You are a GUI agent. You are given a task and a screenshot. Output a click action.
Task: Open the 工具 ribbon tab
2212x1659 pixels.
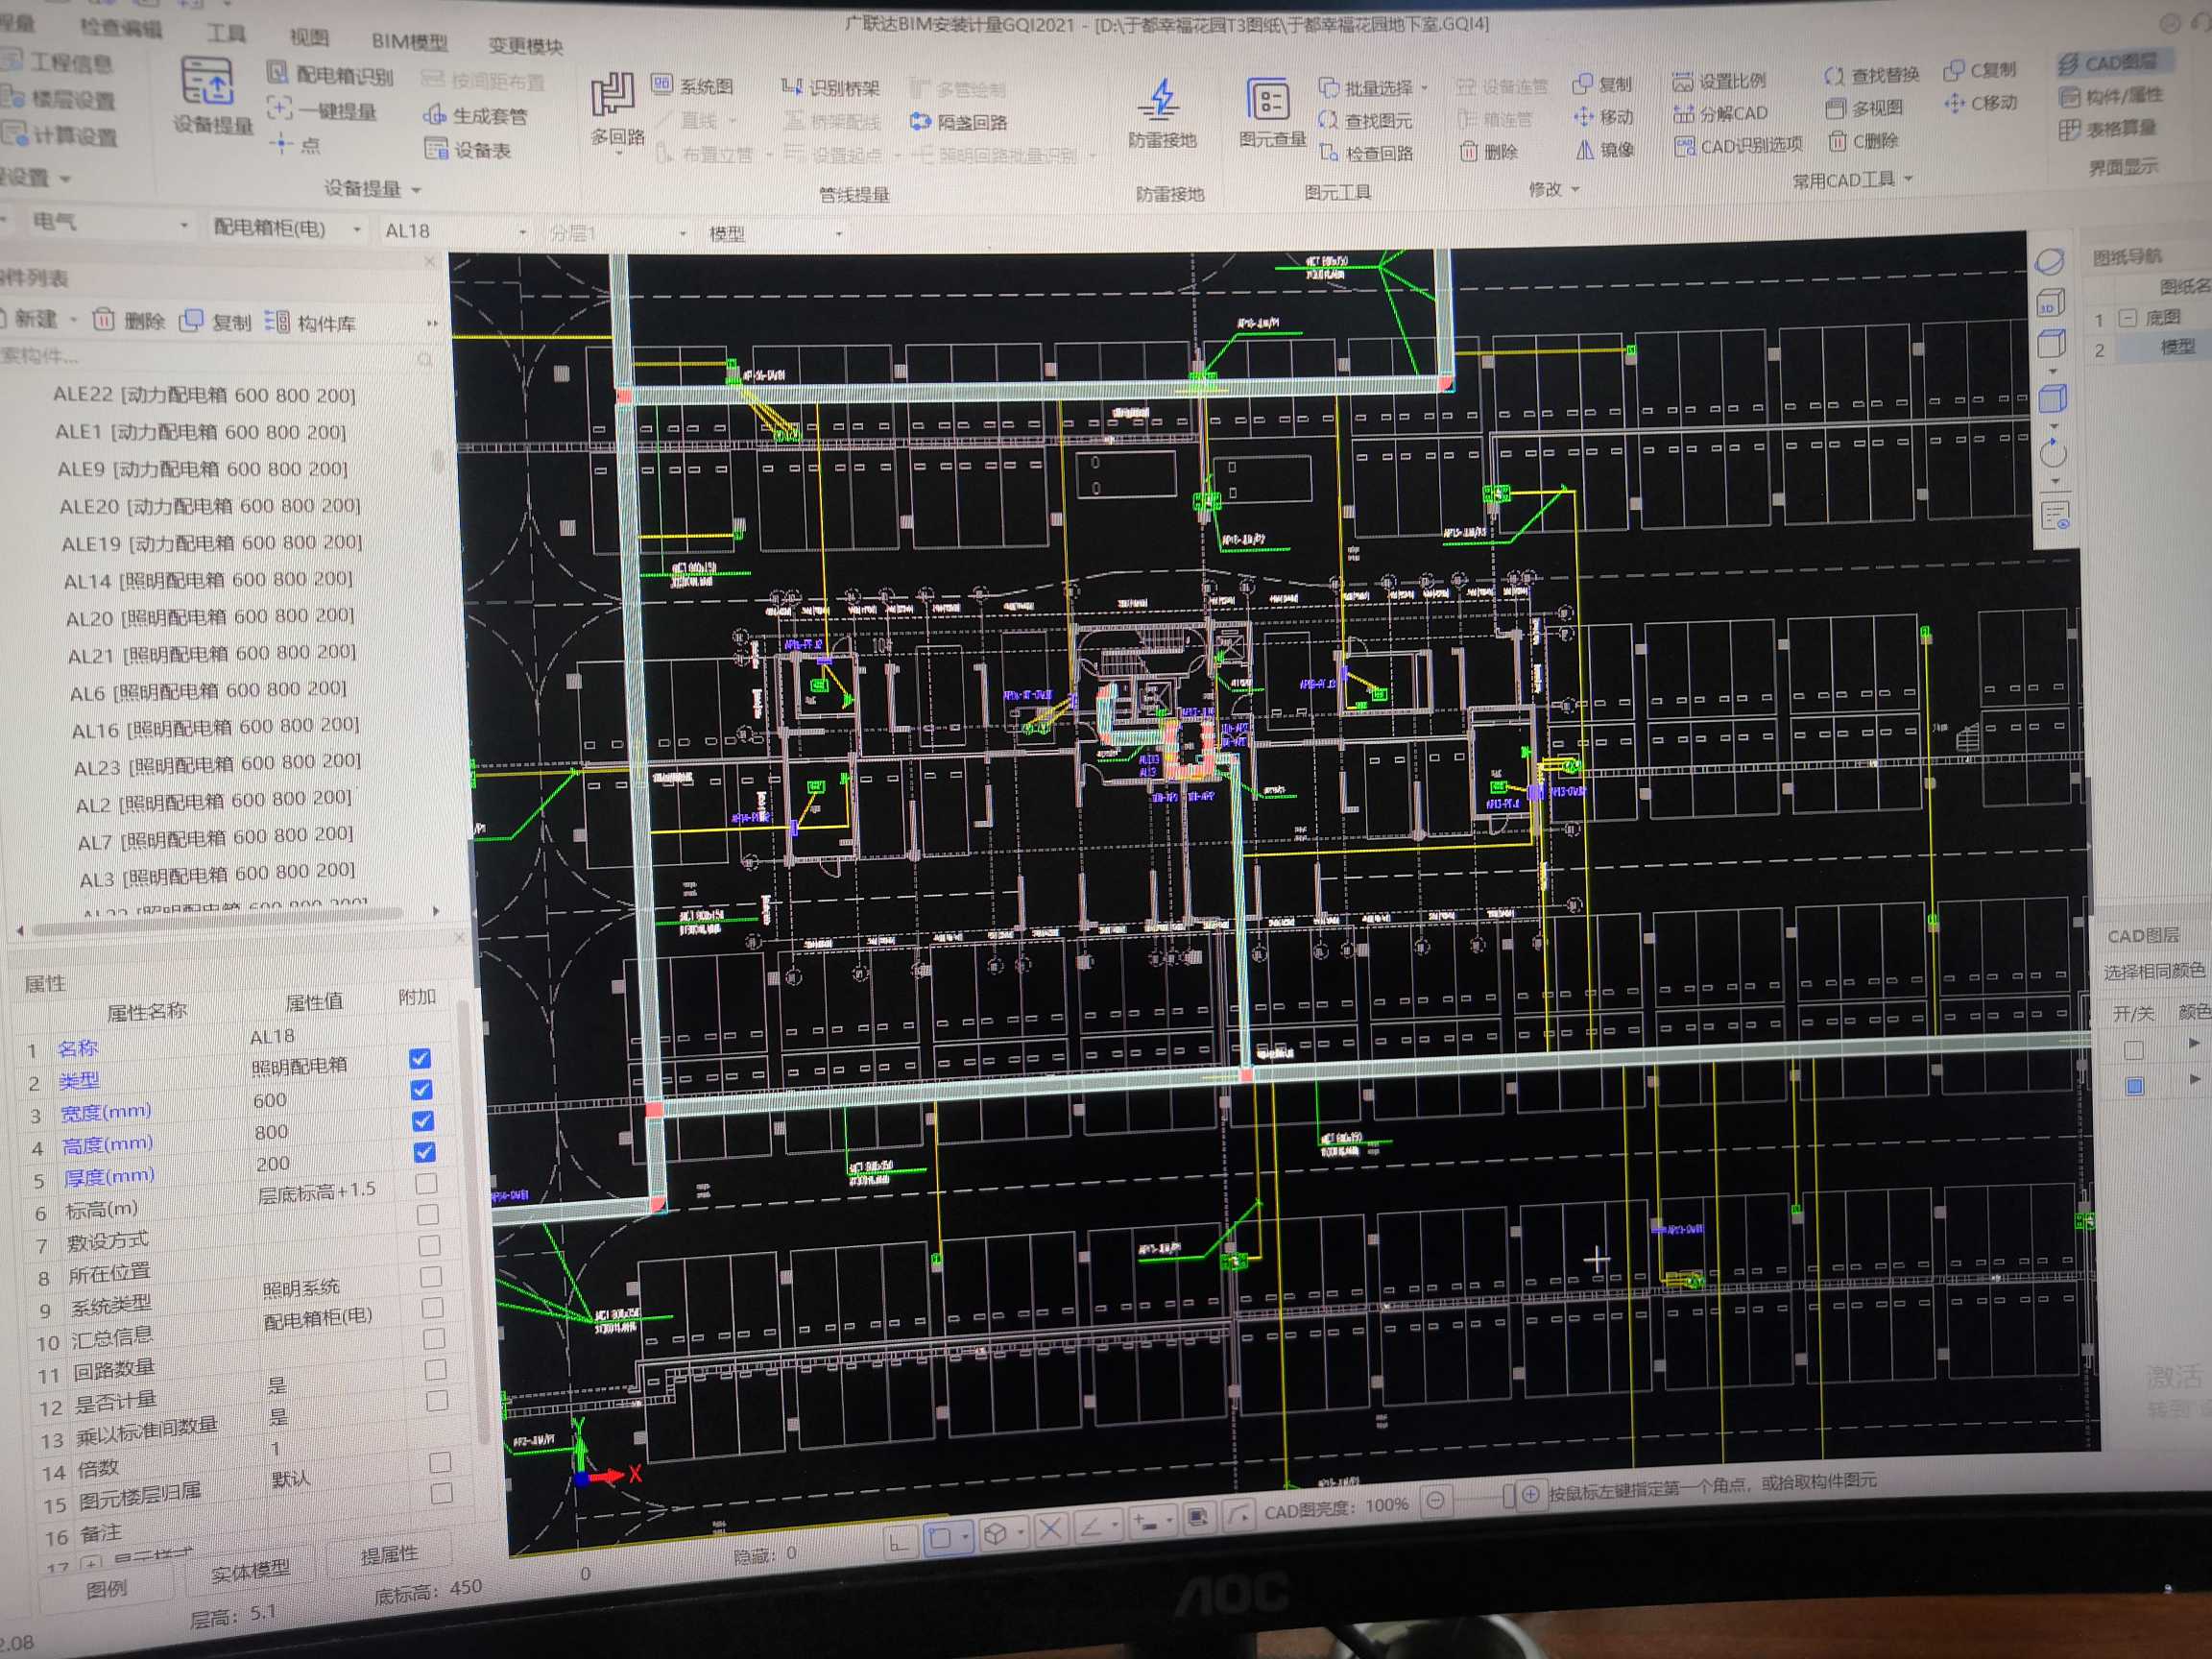tap(226, 33)
